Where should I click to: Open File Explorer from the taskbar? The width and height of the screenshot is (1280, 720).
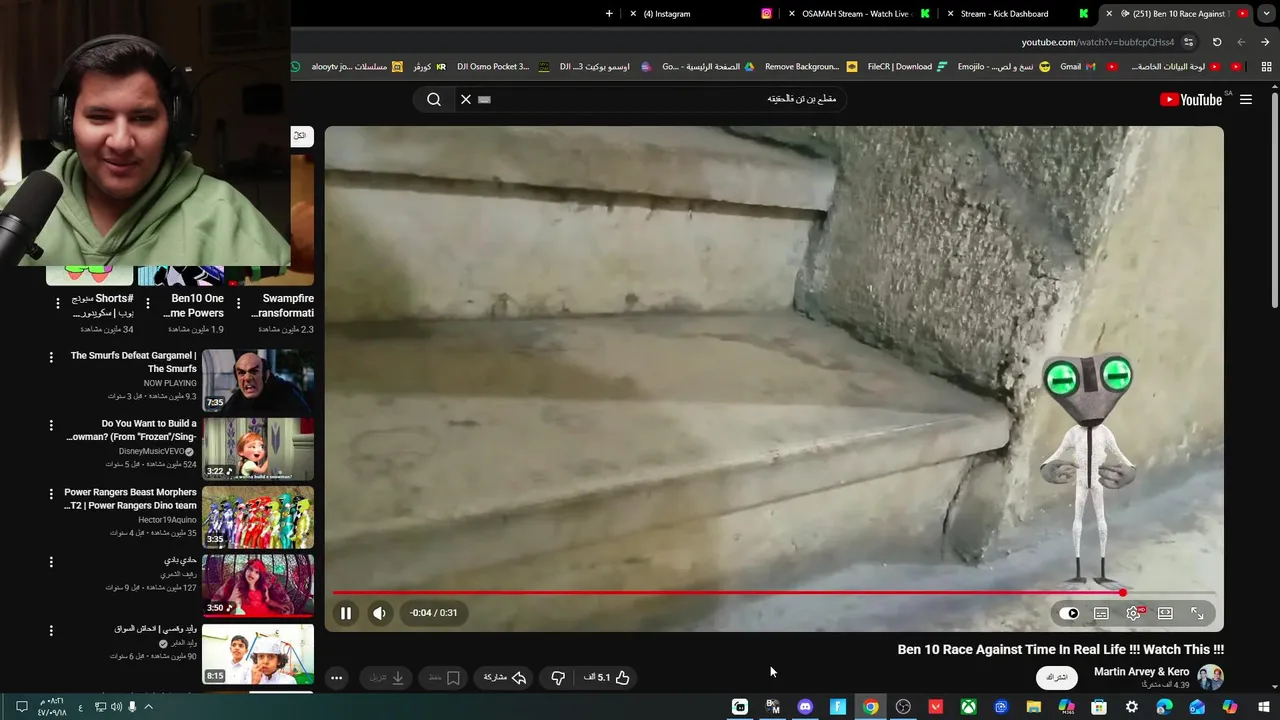1034,707
